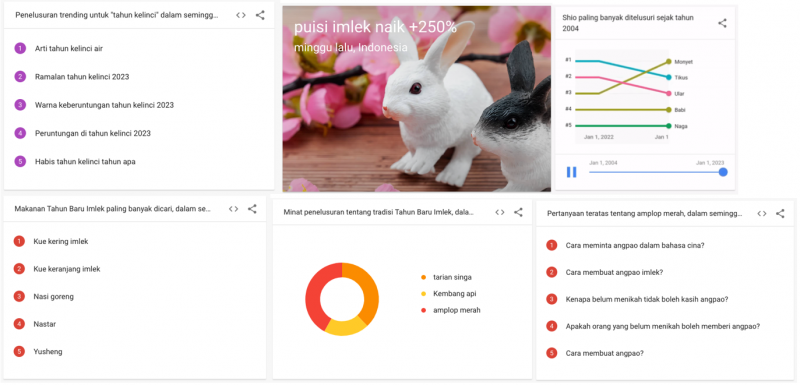Viewport: 800px width, 385px height.
Task: Select 'Ramalan tahun kelinci 2023' entry
Action: 82,77
